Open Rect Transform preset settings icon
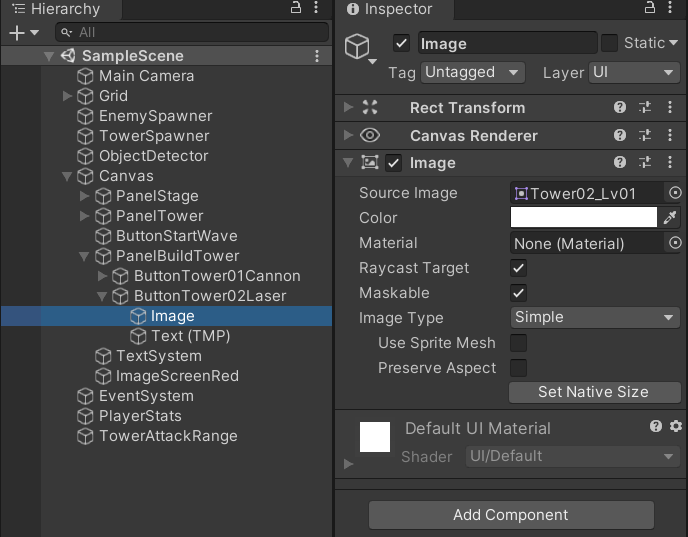 645,108
